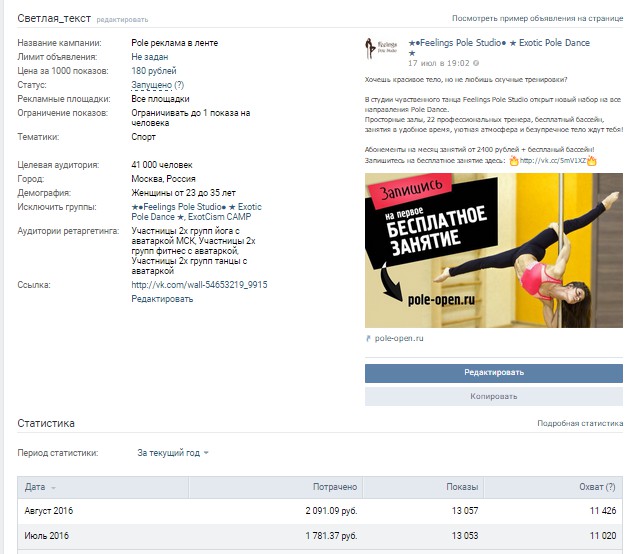
Task: Change the 180 рублей price link
Action: 154,71
